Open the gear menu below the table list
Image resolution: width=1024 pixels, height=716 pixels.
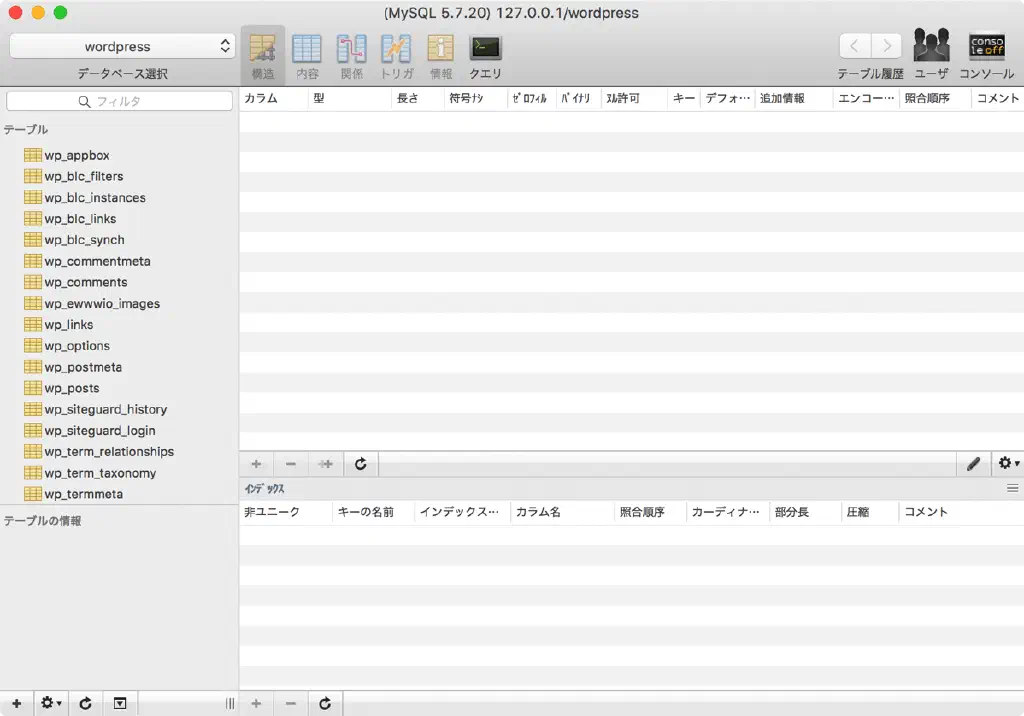click(50, 703)
